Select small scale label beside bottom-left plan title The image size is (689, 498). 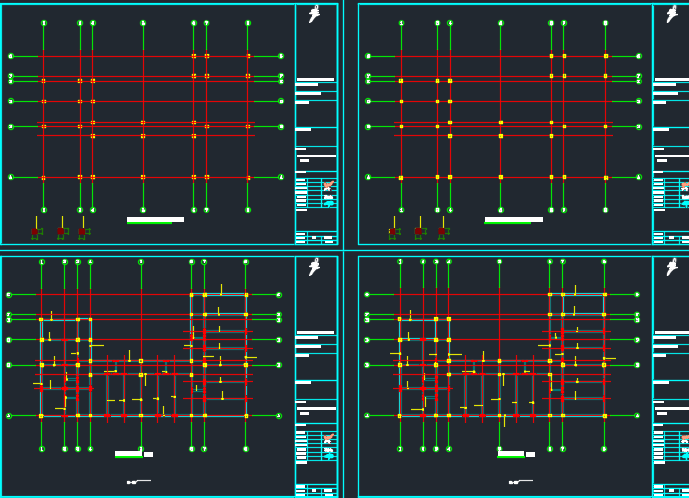149,454
